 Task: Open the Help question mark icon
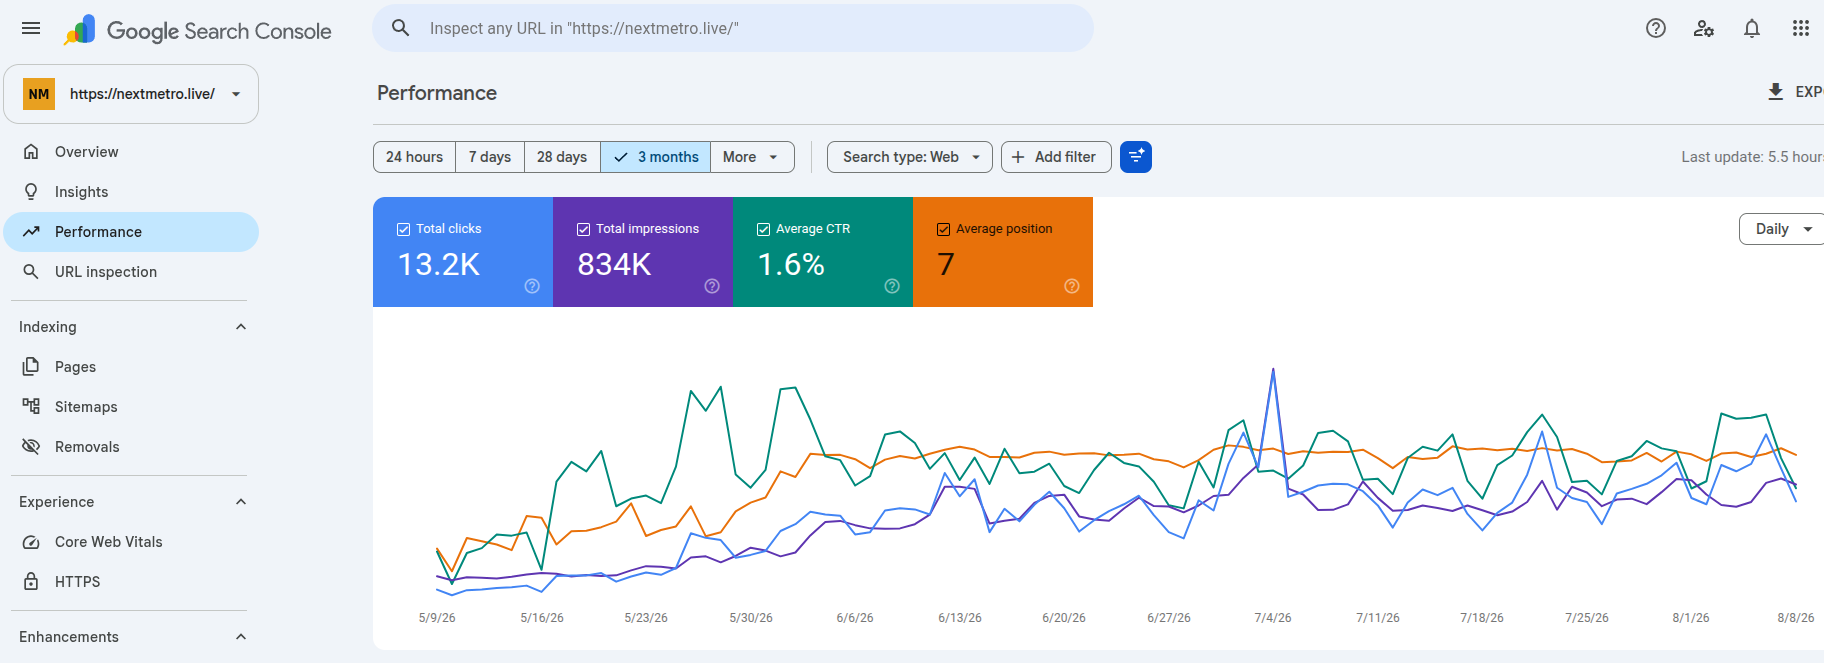pos(1656,28)
